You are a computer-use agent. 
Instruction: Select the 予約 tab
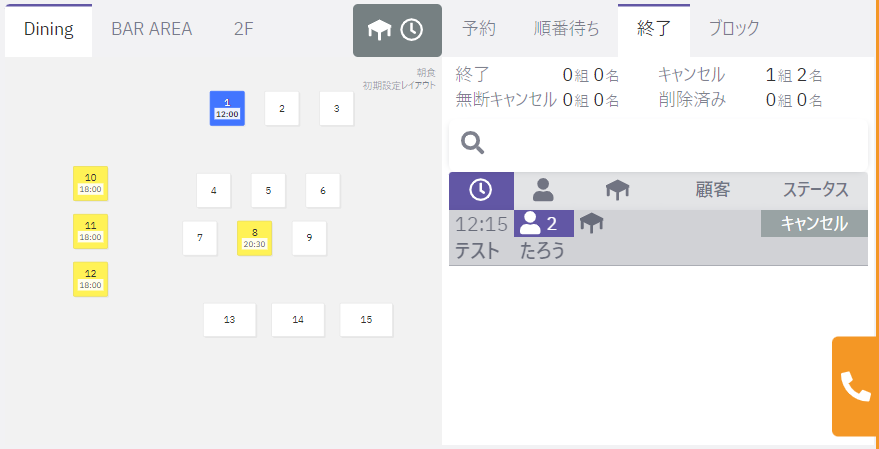click(479, 29)
